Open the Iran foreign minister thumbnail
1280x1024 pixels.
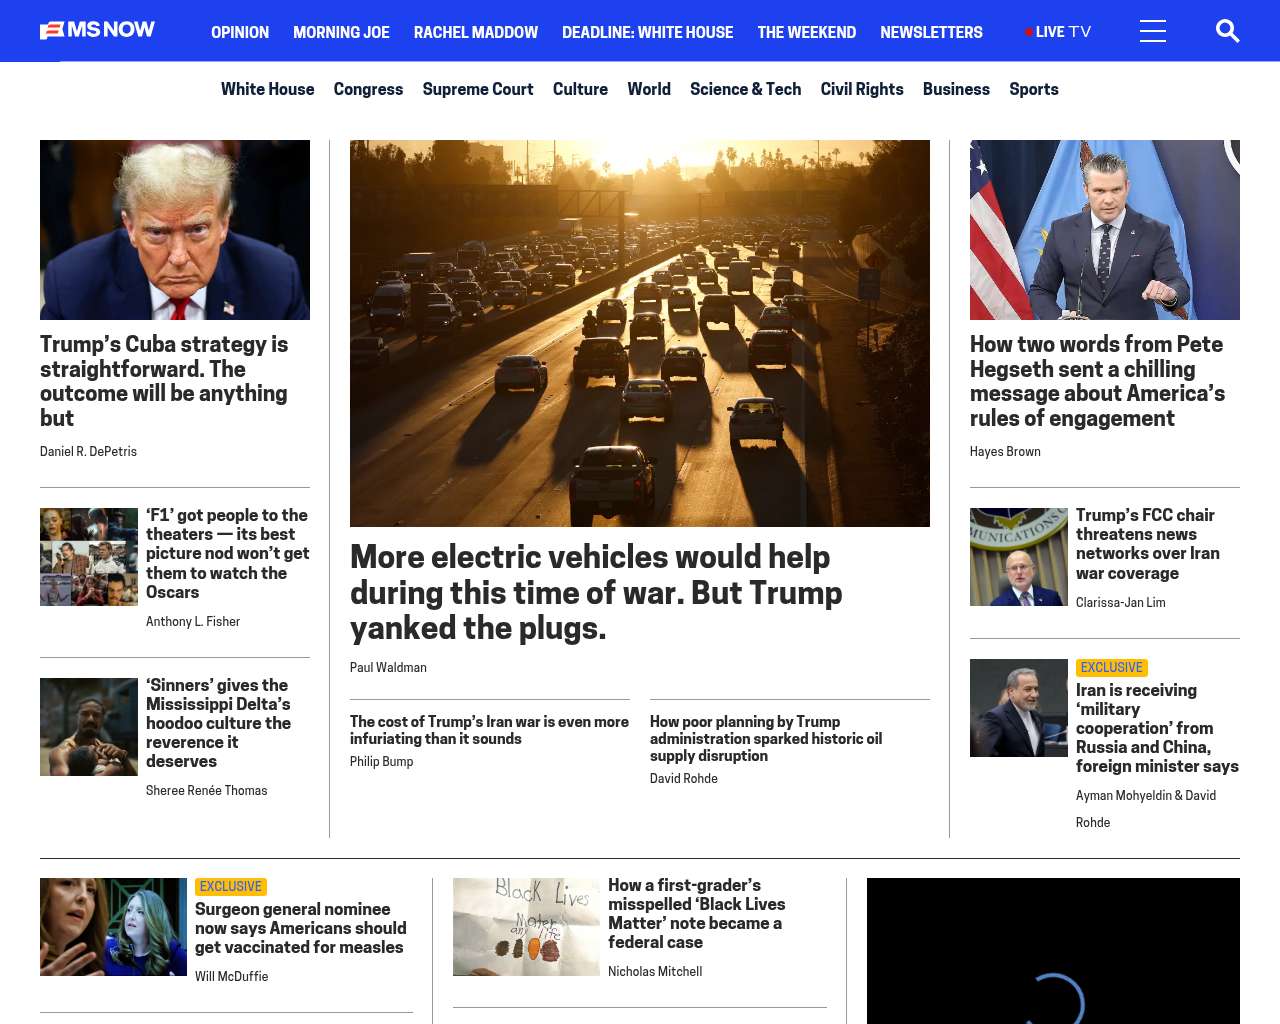[1019, 708]
